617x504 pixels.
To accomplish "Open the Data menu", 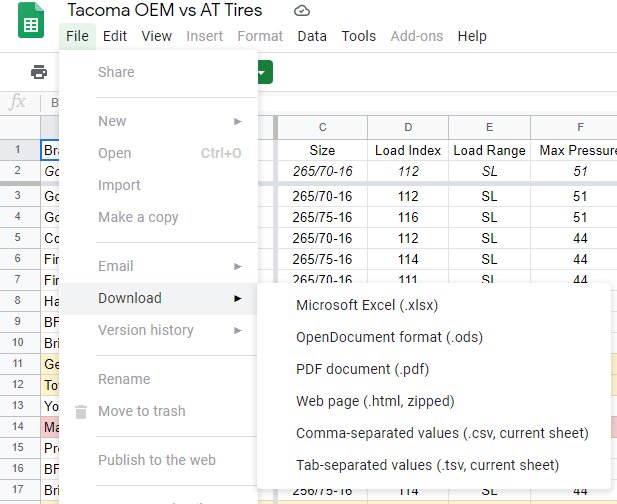I will [312, 36].
